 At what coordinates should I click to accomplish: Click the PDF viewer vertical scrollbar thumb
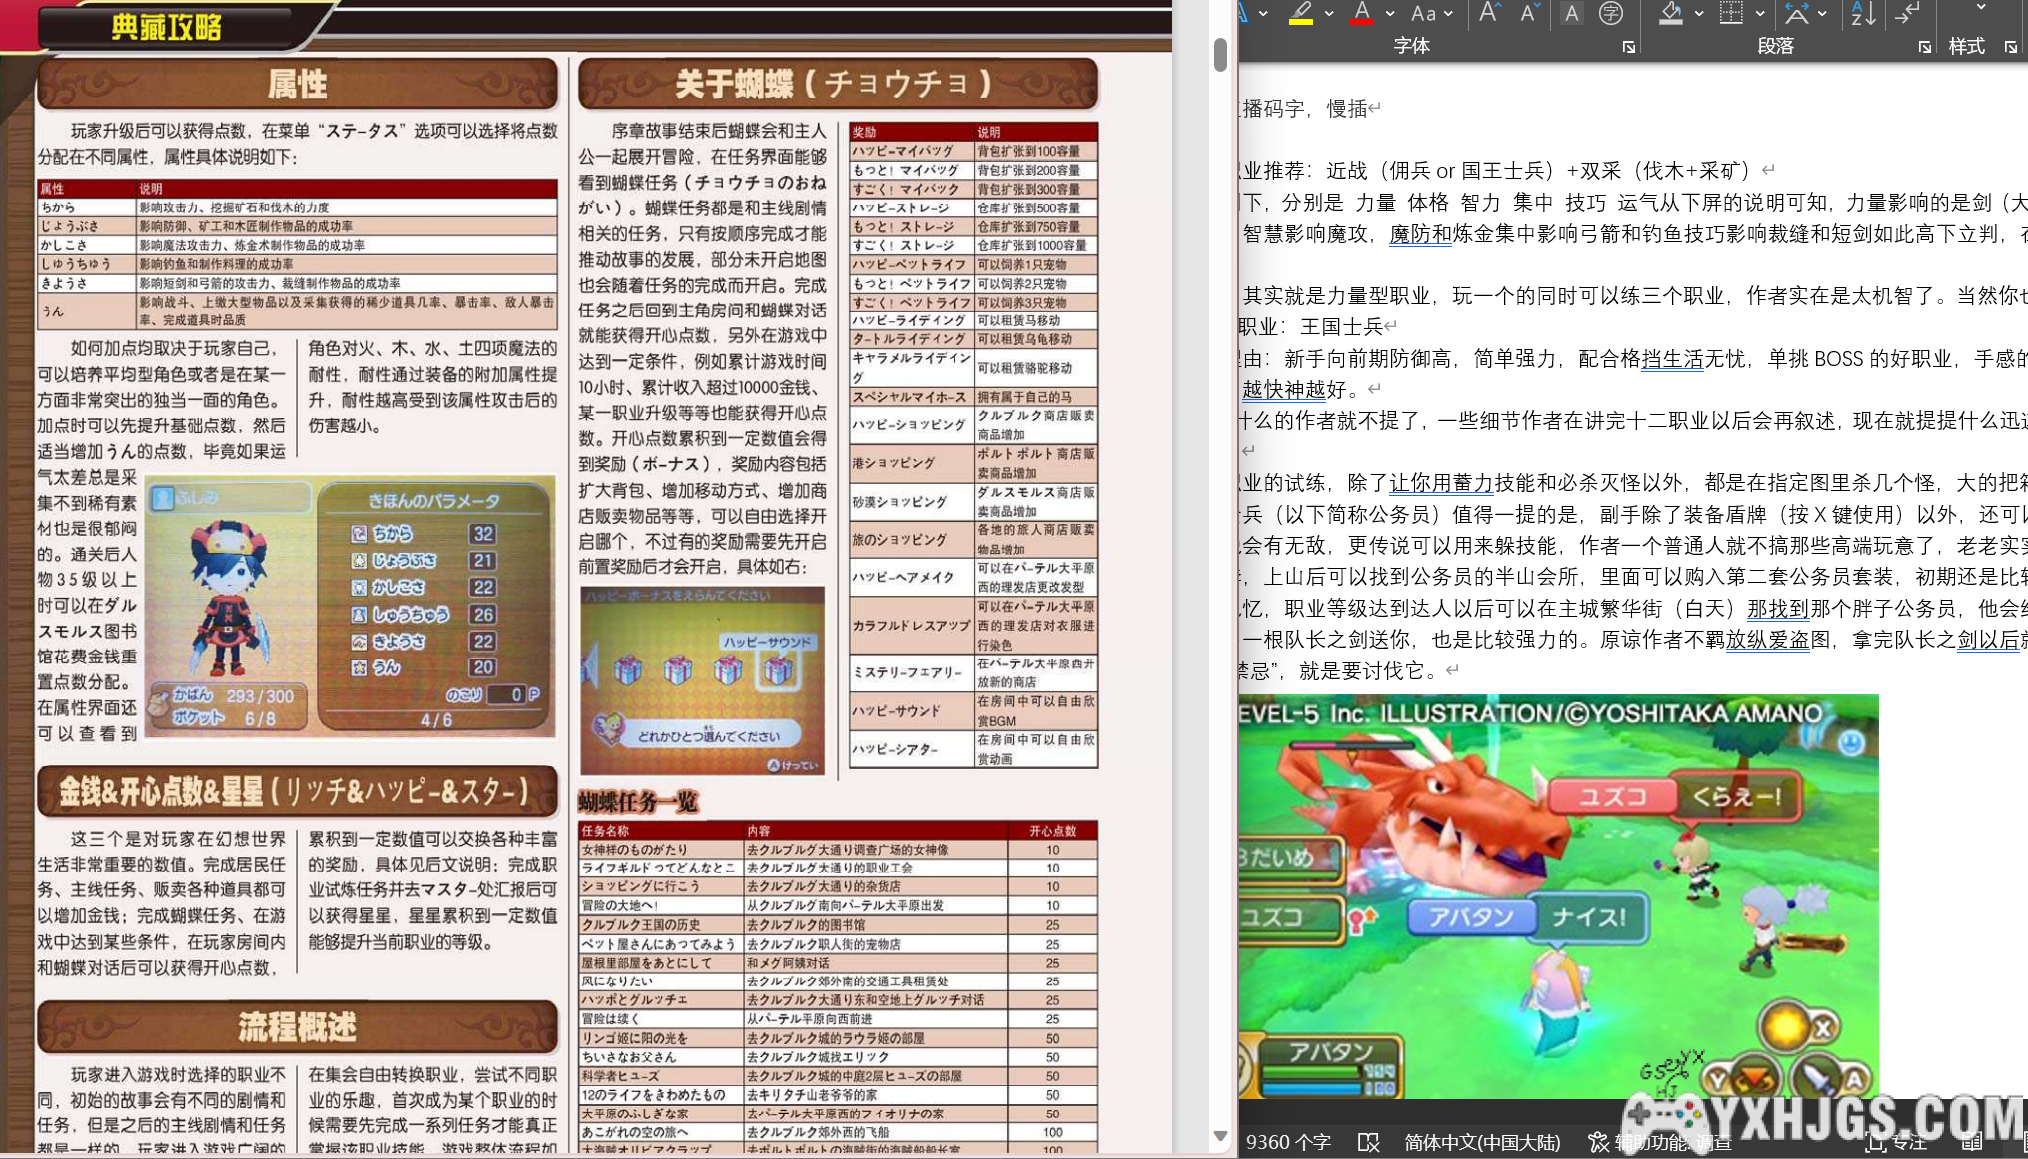tap(1220, 55)
